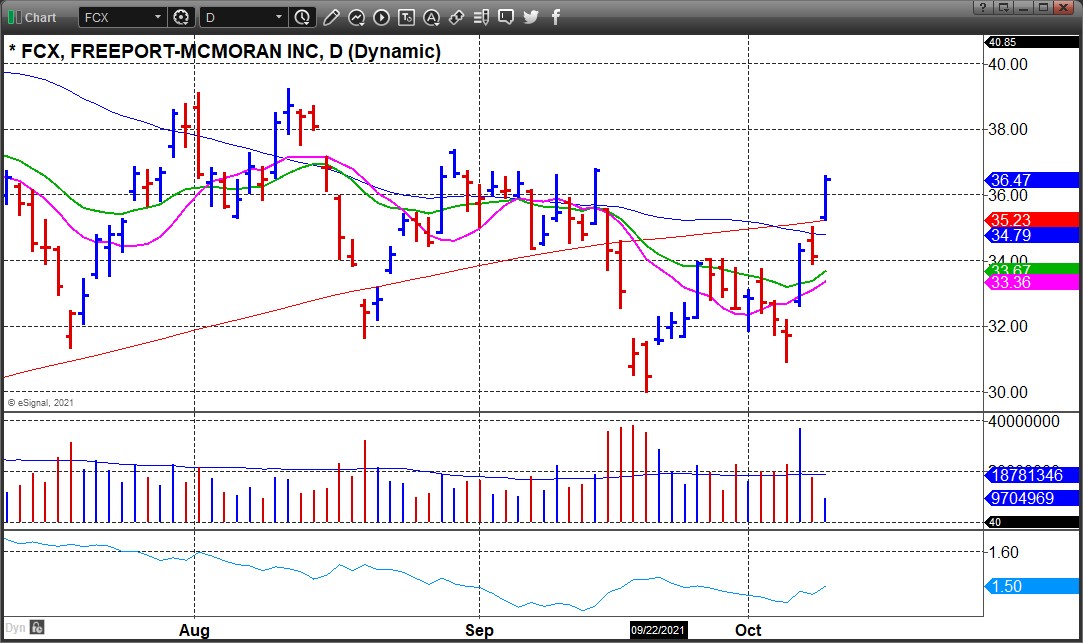The width and height of the screenshot is (1083, 643).
Task: Click the Aug label on time axis
Action: click(194, 630)
